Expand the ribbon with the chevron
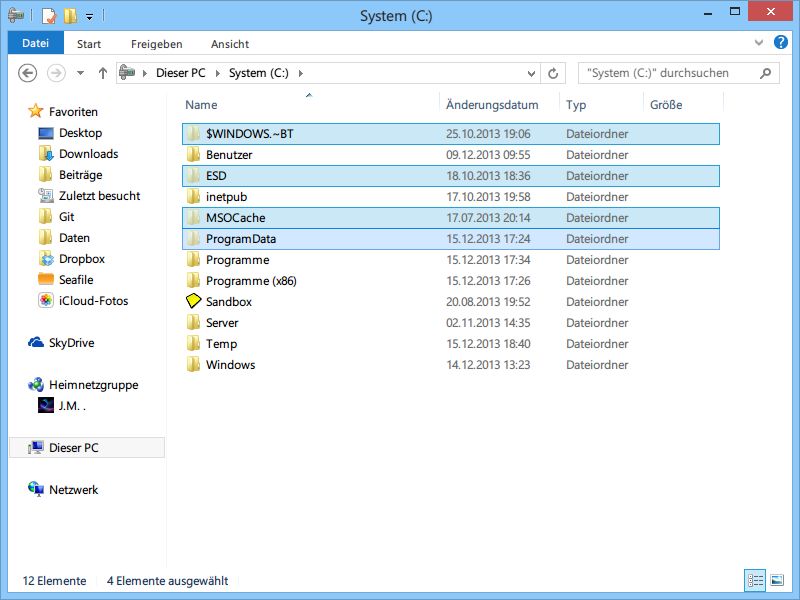The width and height of the screenshot is (800, 600). 759,43
